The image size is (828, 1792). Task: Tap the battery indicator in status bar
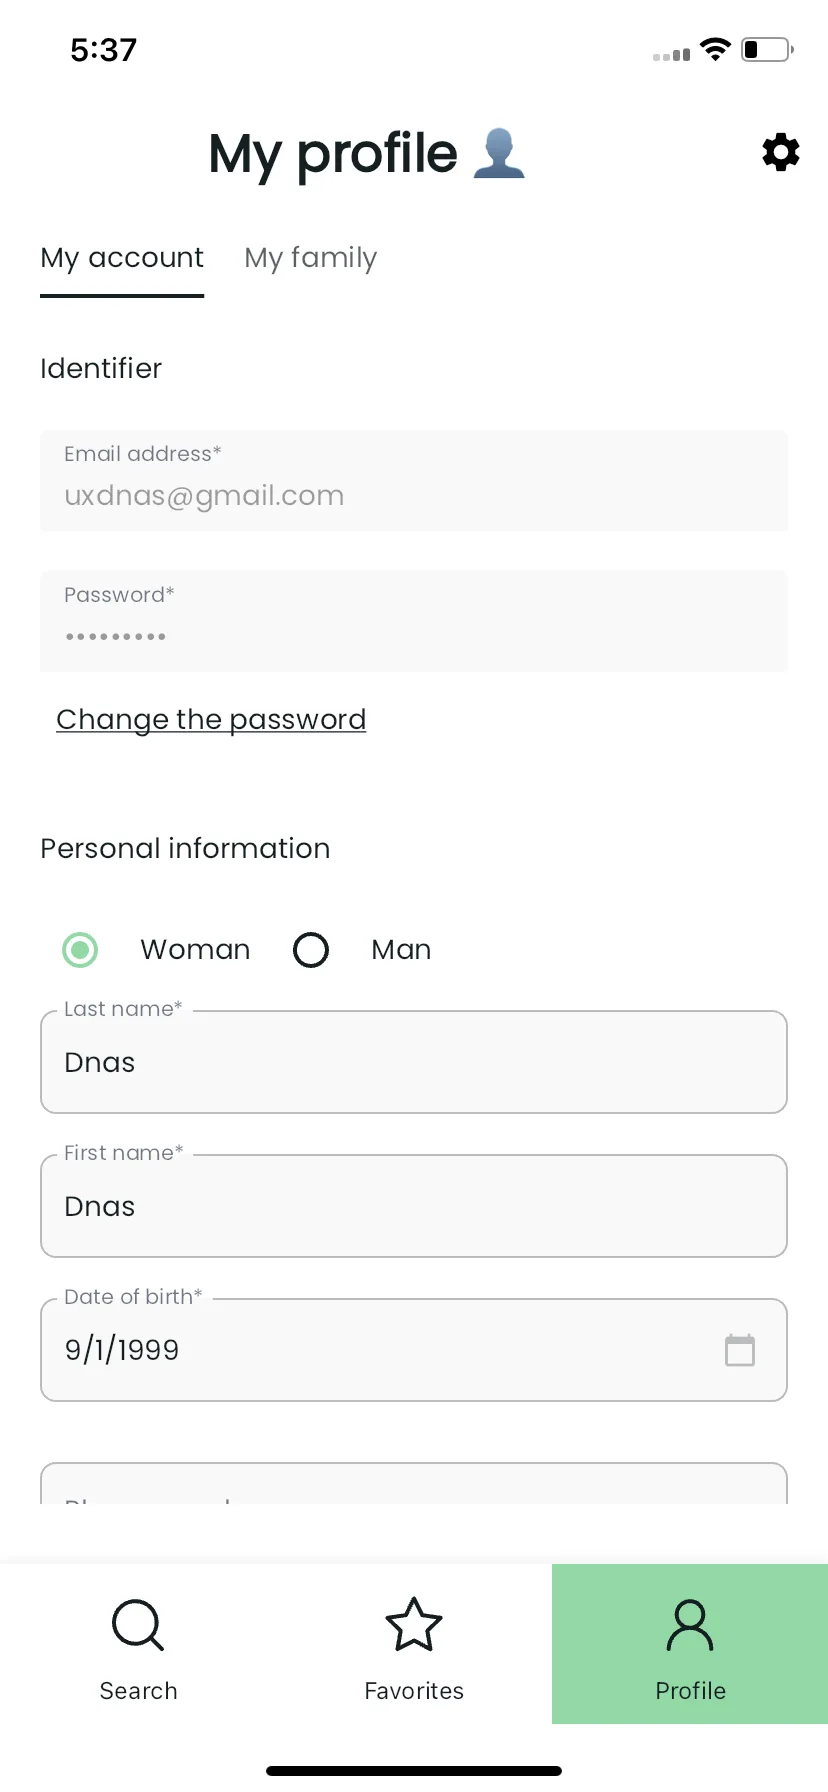[767, 49]
